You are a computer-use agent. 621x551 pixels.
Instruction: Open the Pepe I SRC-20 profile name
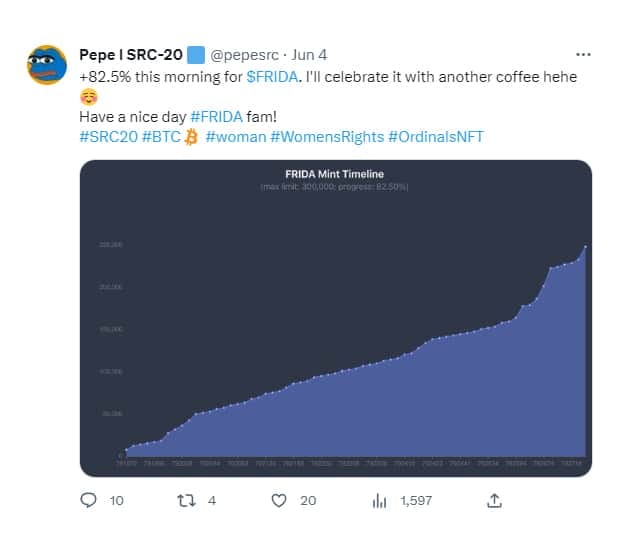tap(130, 54)
